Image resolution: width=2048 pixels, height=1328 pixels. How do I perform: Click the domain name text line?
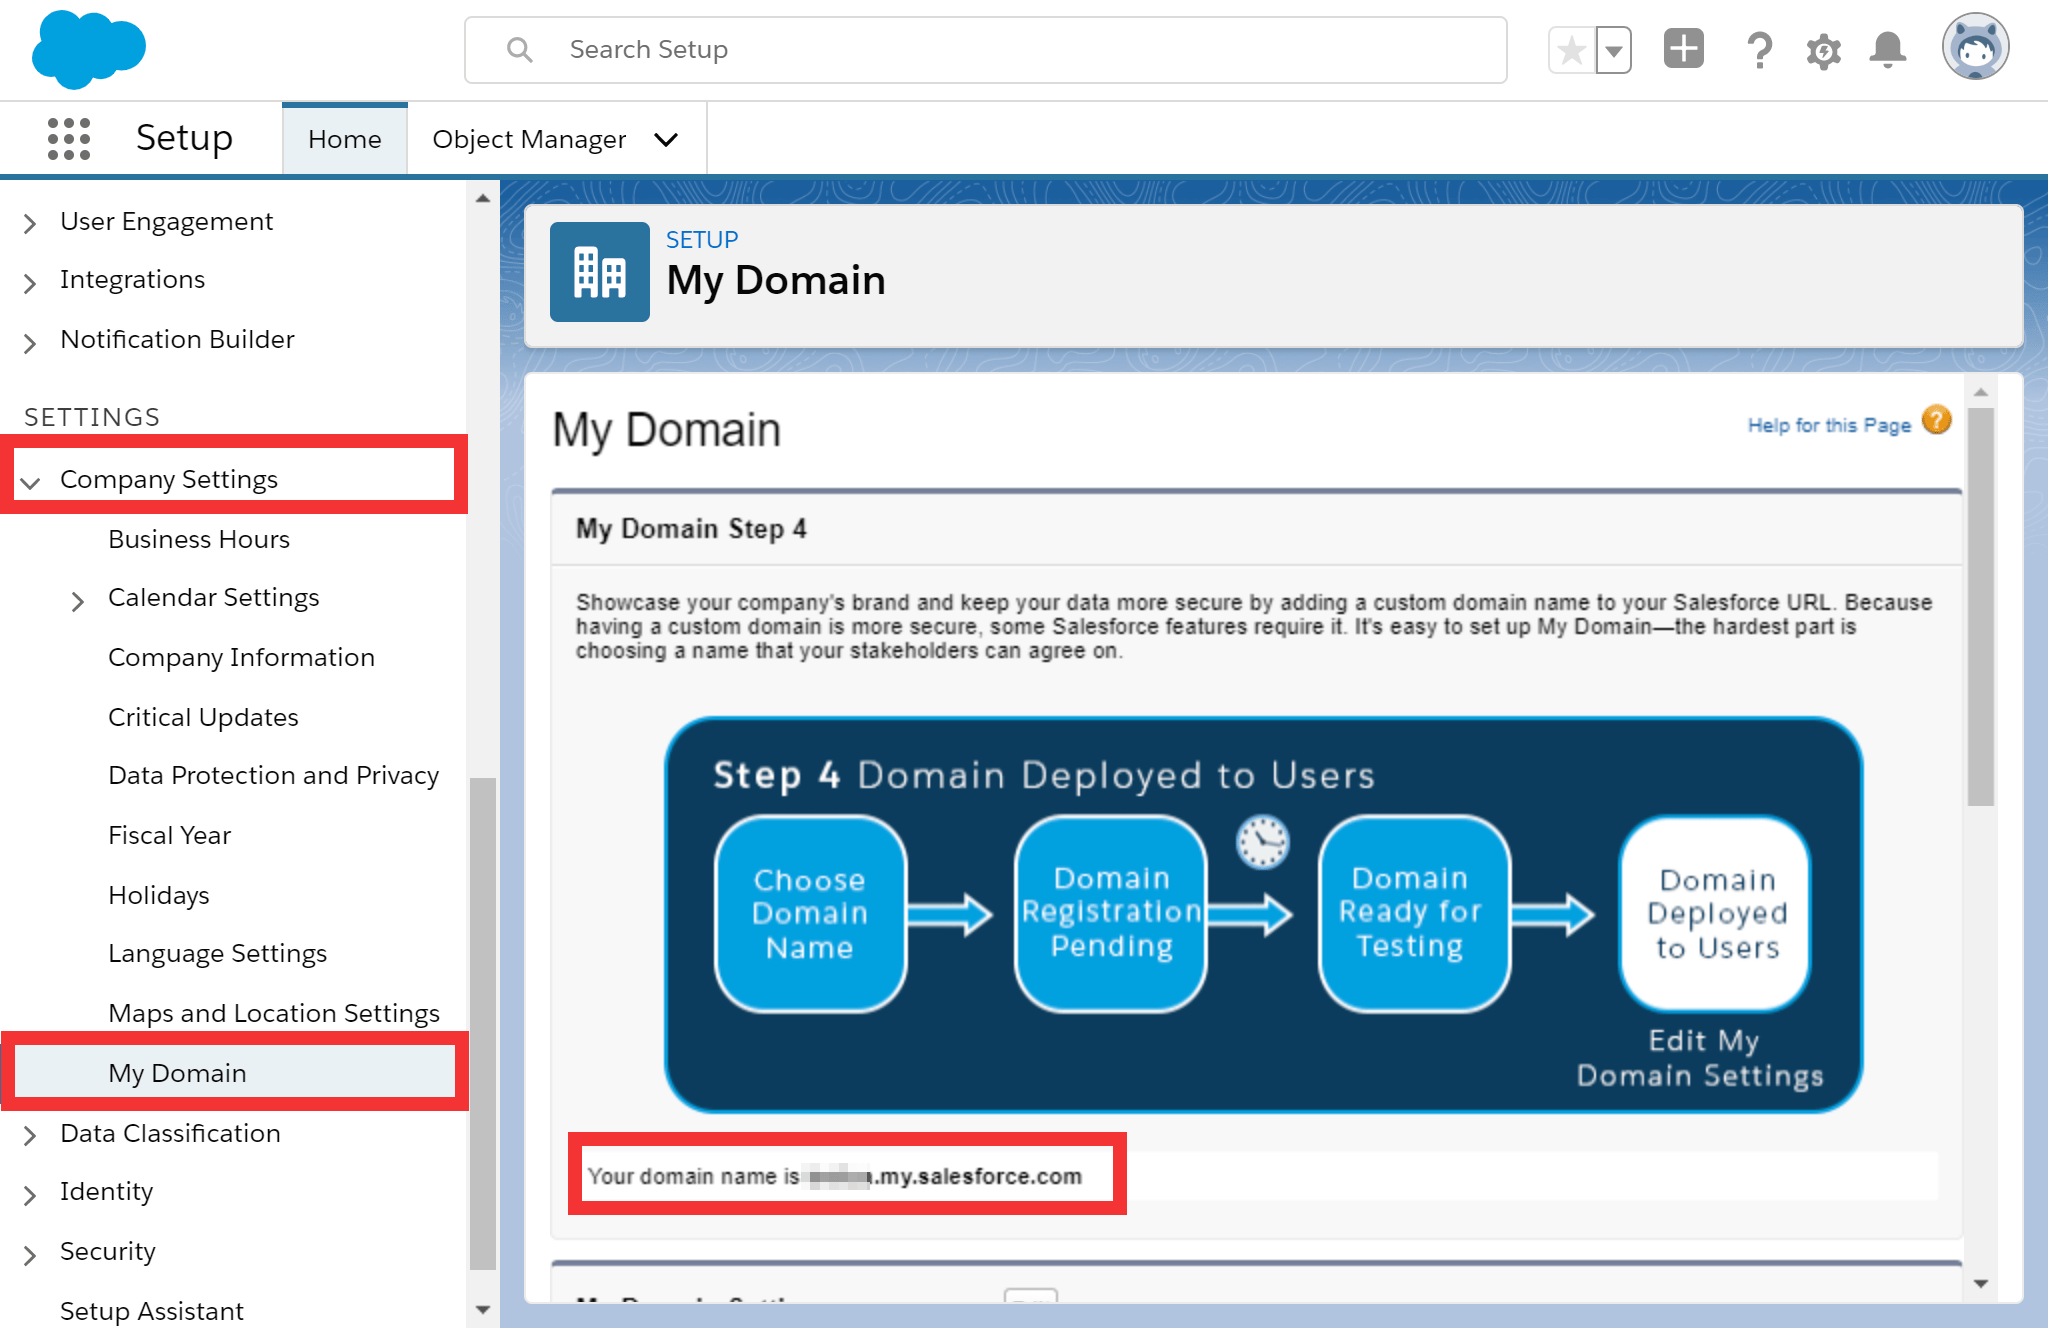pos(835,1176)
